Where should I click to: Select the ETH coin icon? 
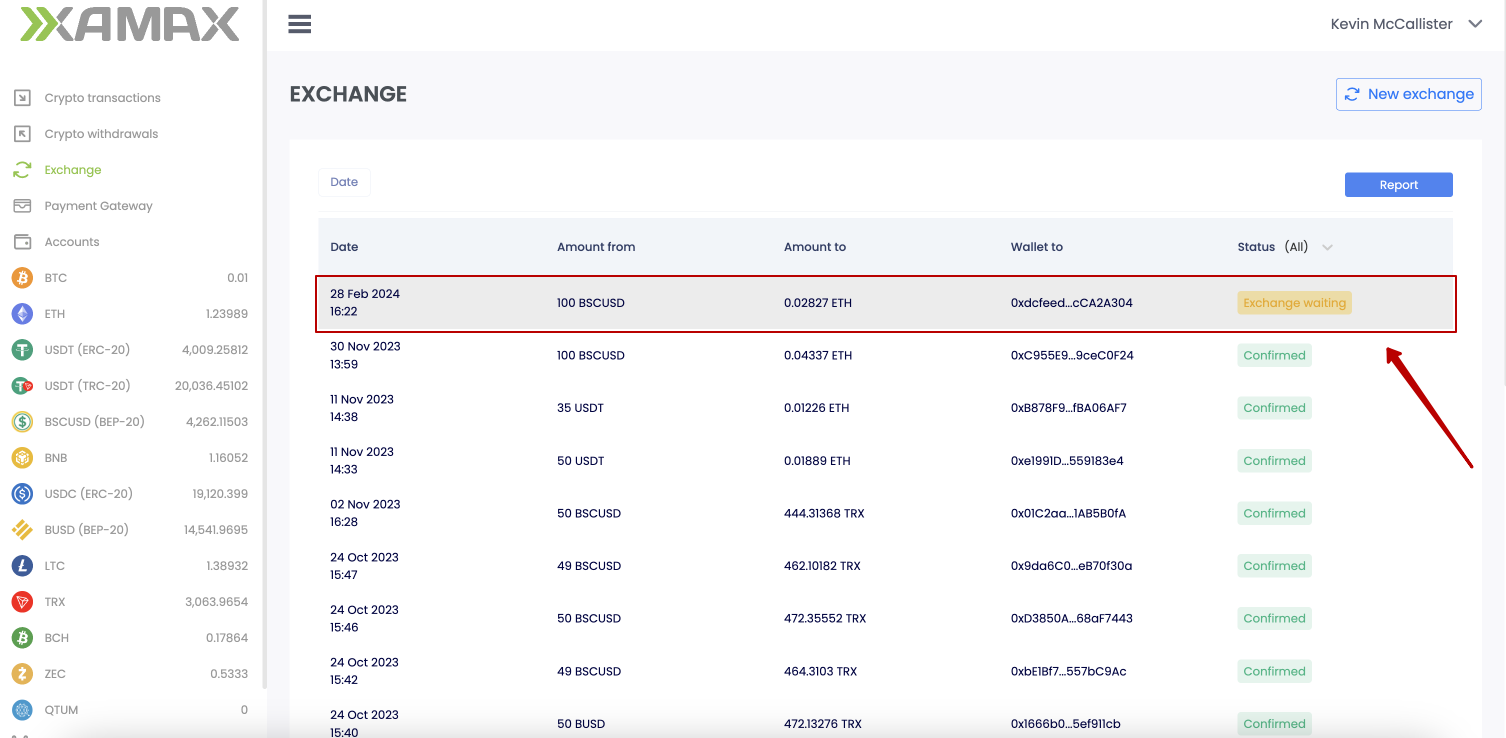point(22,314)
